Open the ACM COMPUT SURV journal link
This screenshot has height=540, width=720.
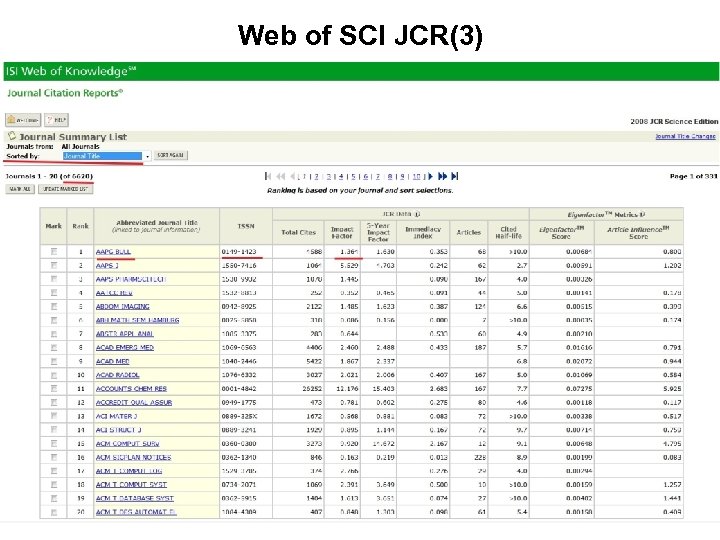tap(128, 444)
